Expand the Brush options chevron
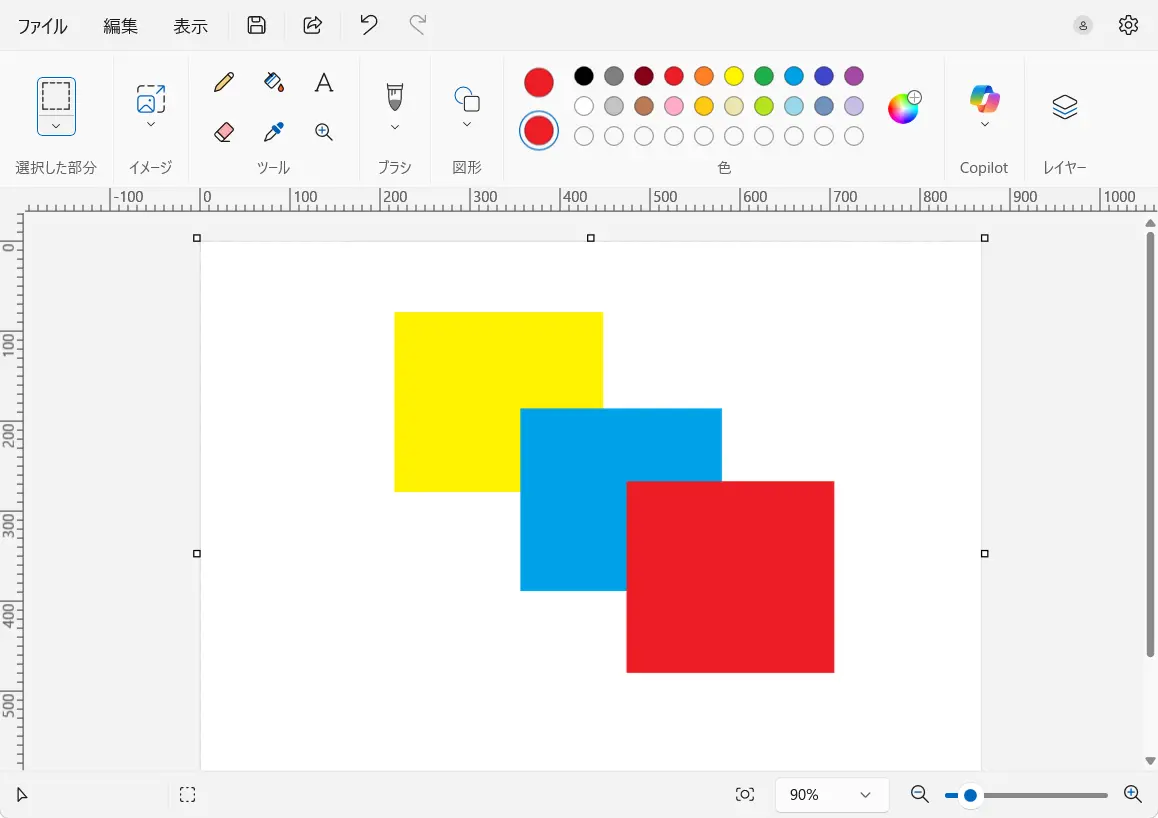The width and height of the screenshot is (1158, 818). coord(394,127)
